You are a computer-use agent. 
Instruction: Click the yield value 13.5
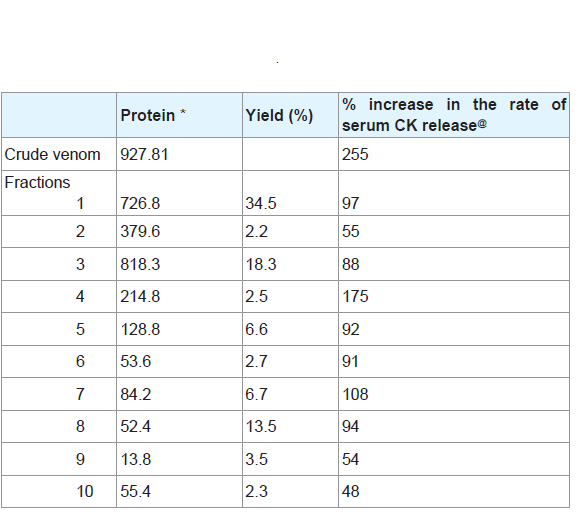pos(261,426)
